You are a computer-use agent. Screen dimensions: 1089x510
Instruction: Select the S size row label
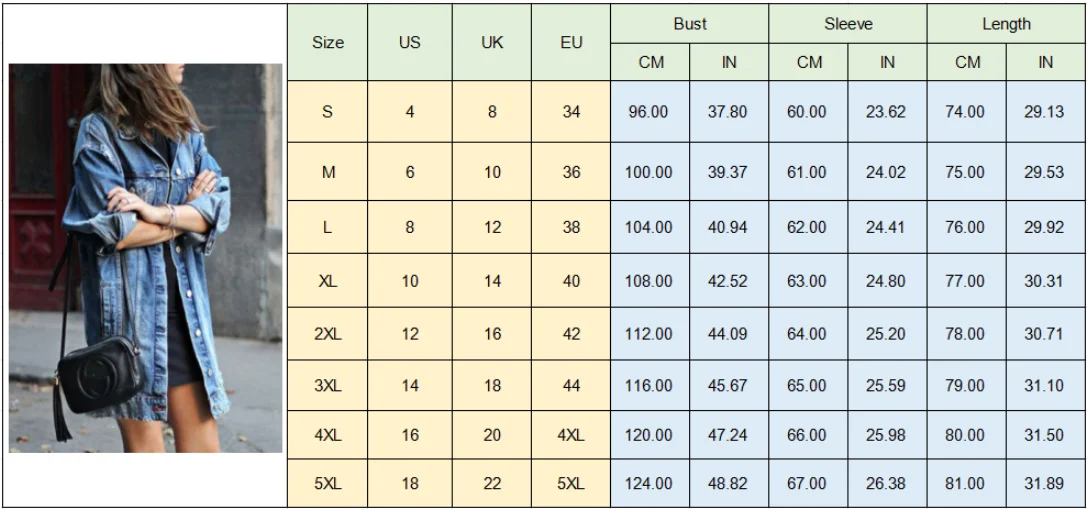pos(328,112)
